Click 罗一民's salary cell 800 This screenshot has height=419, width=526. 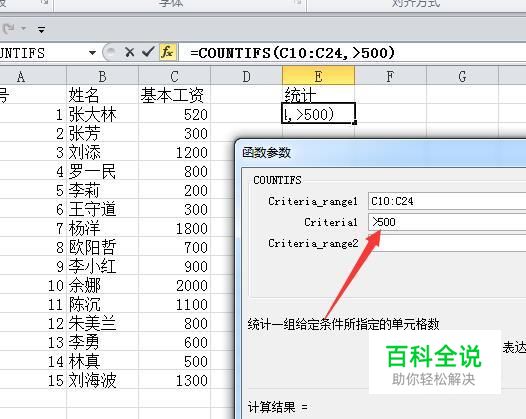(174, 171)
